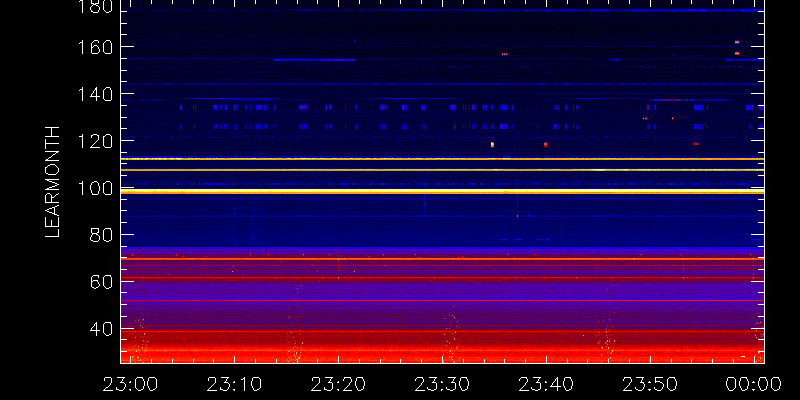
Task: Click the 23:40 time axis label
Action: point(546,384)
